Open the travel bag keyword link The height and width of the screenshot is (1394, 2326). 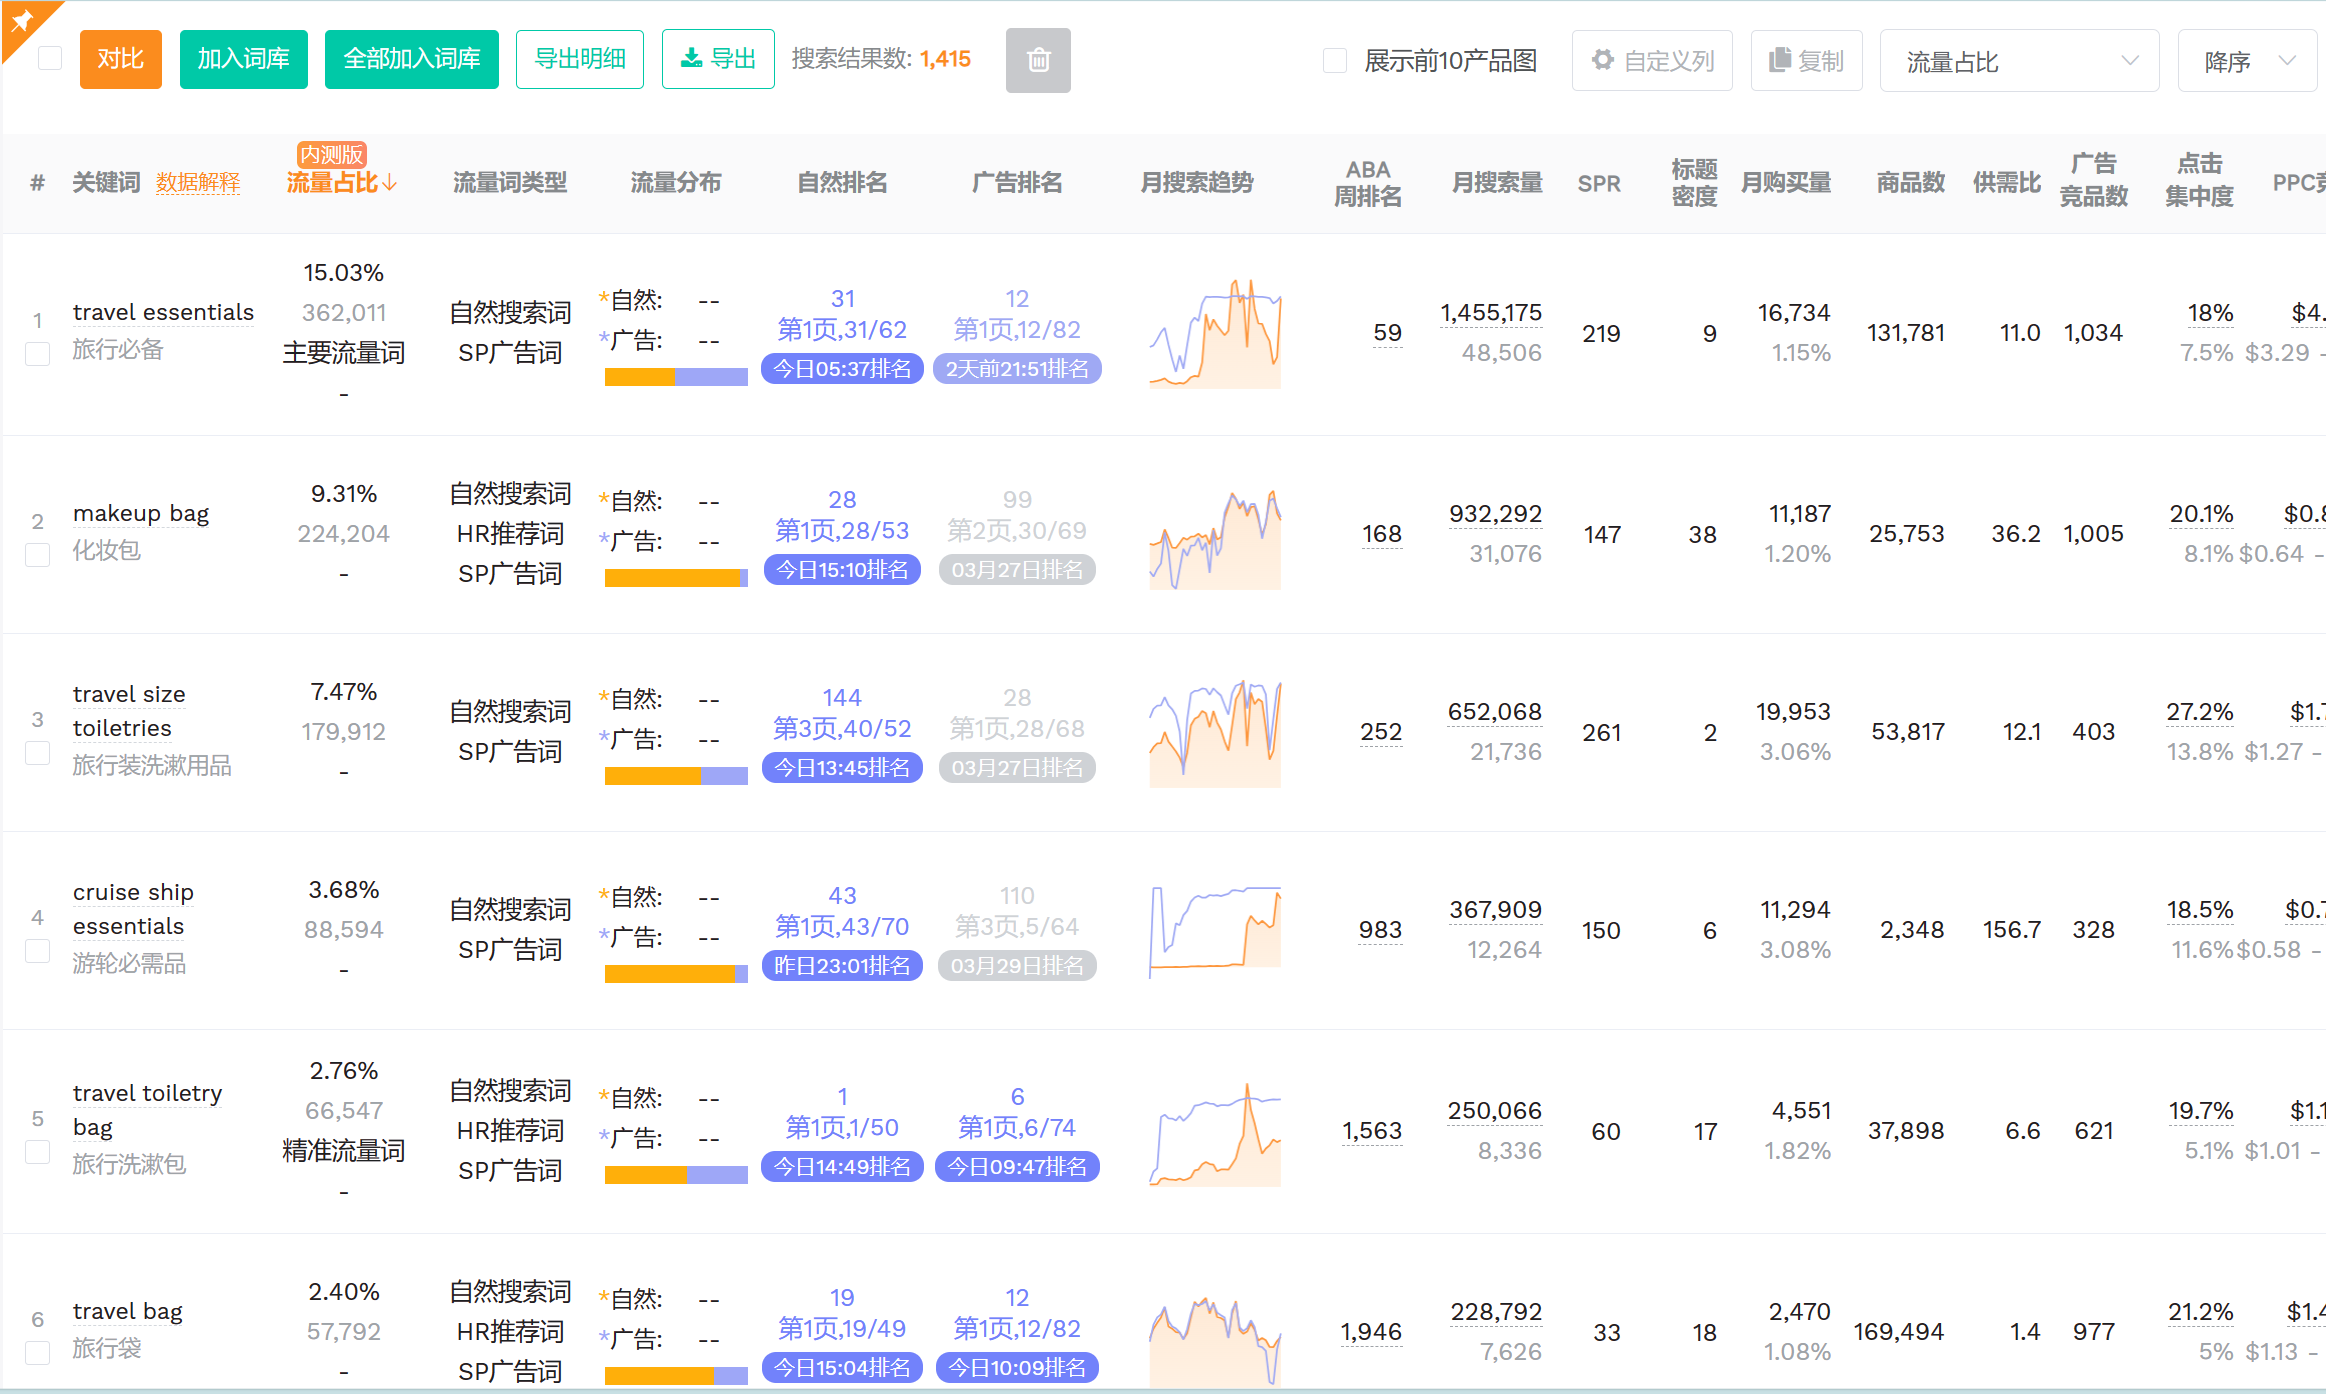tap(127, 1312)
